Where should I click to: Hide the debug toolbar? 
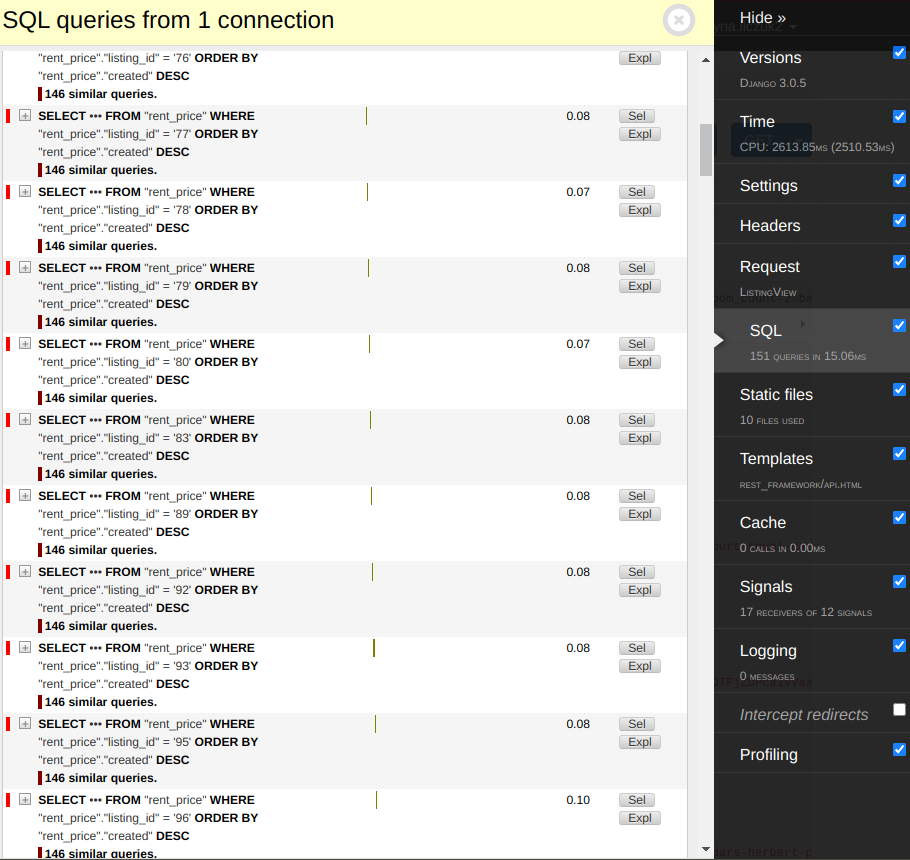(x=762, y=18)
